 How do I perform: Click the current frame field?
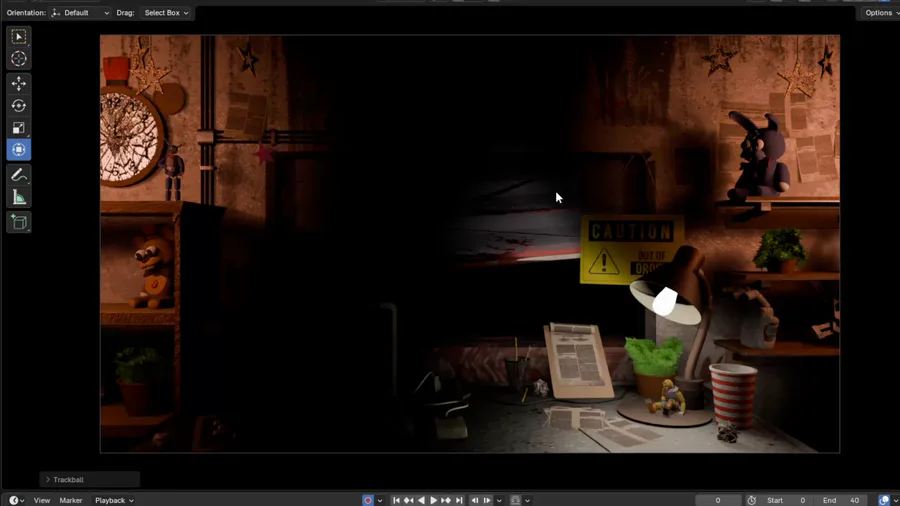coord(717,500)
